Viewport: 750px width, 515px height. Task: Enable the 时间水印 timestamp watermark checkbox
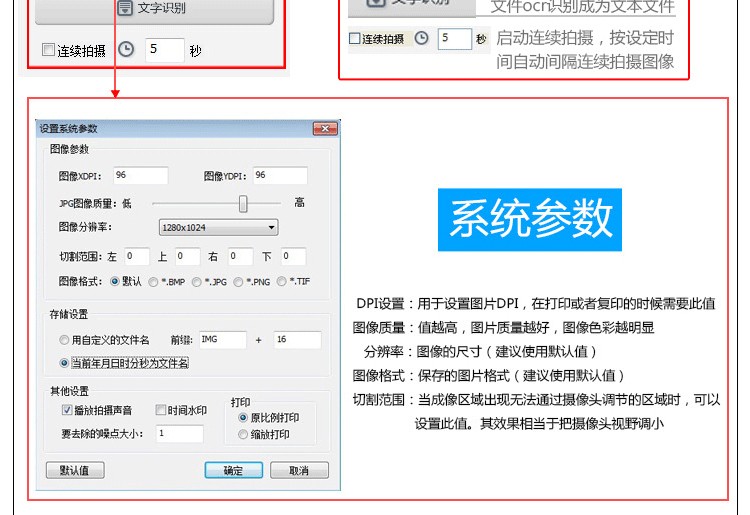(160, 410)
